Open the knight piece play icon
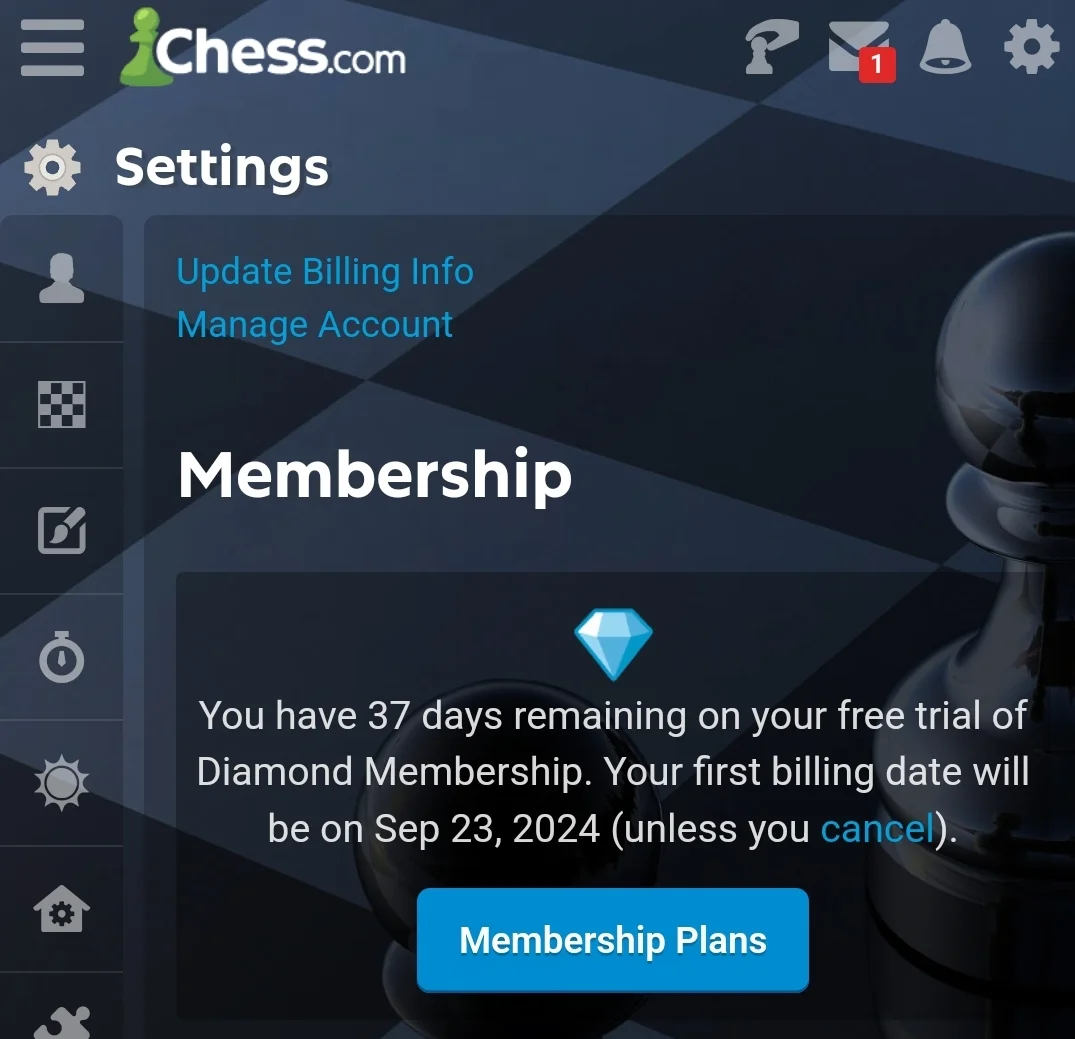1075x1039 pixels. coord(771,47)
